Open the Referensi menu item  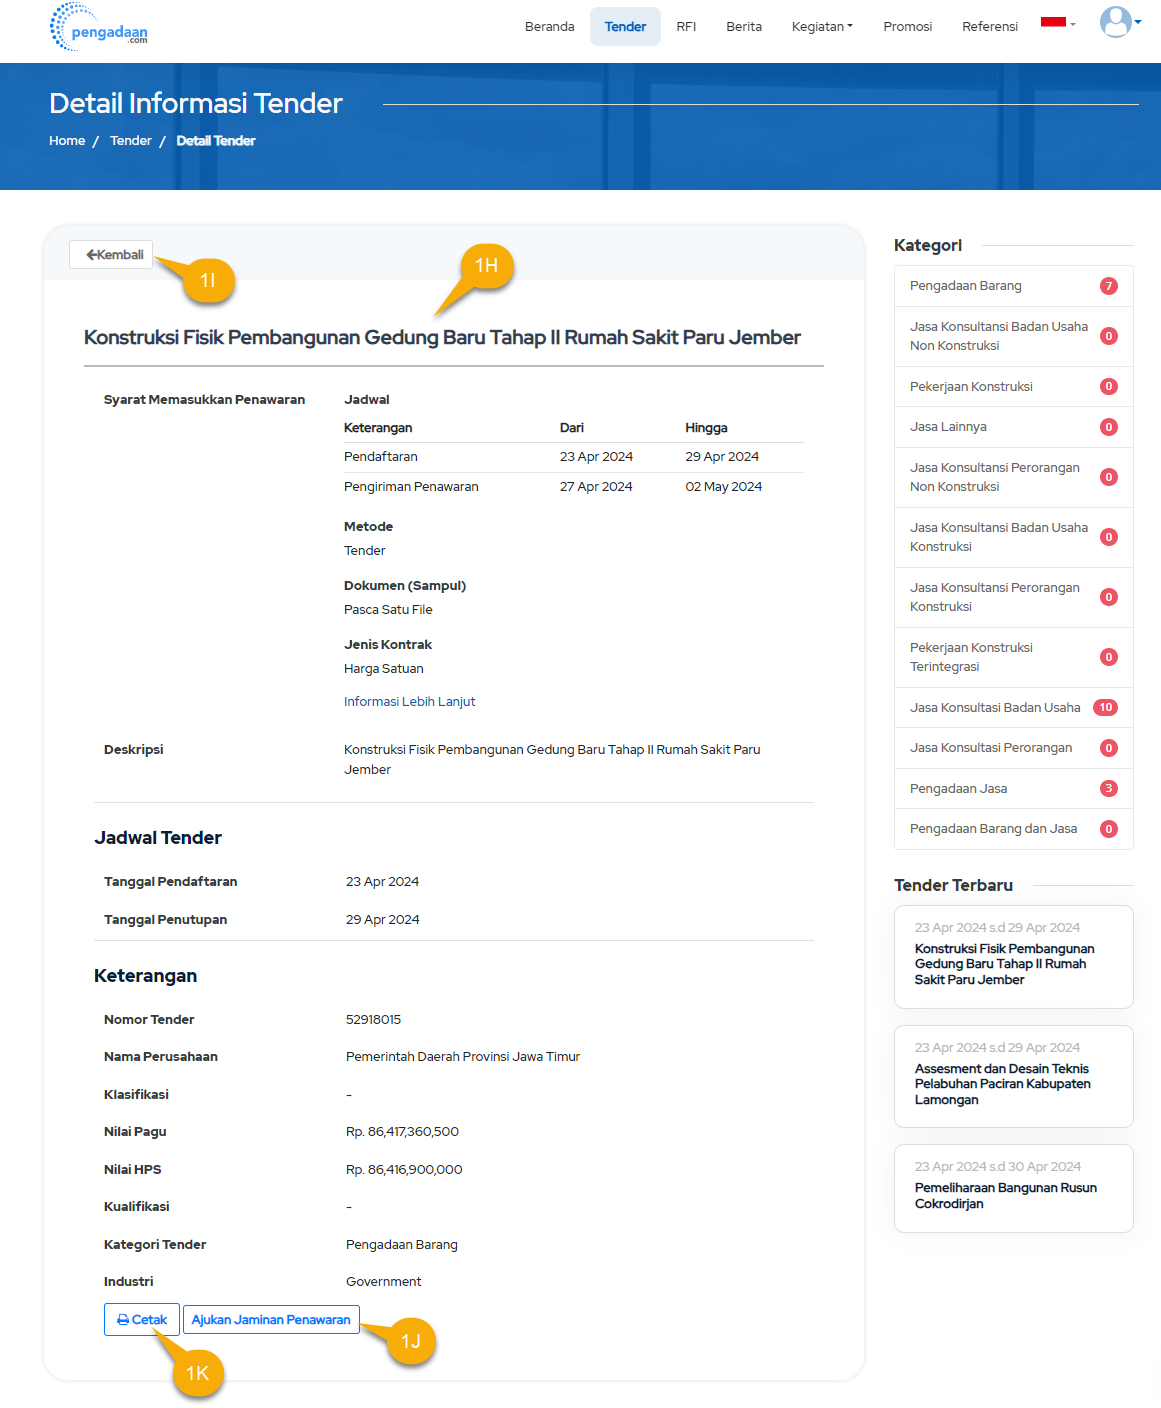pos(990,27)
